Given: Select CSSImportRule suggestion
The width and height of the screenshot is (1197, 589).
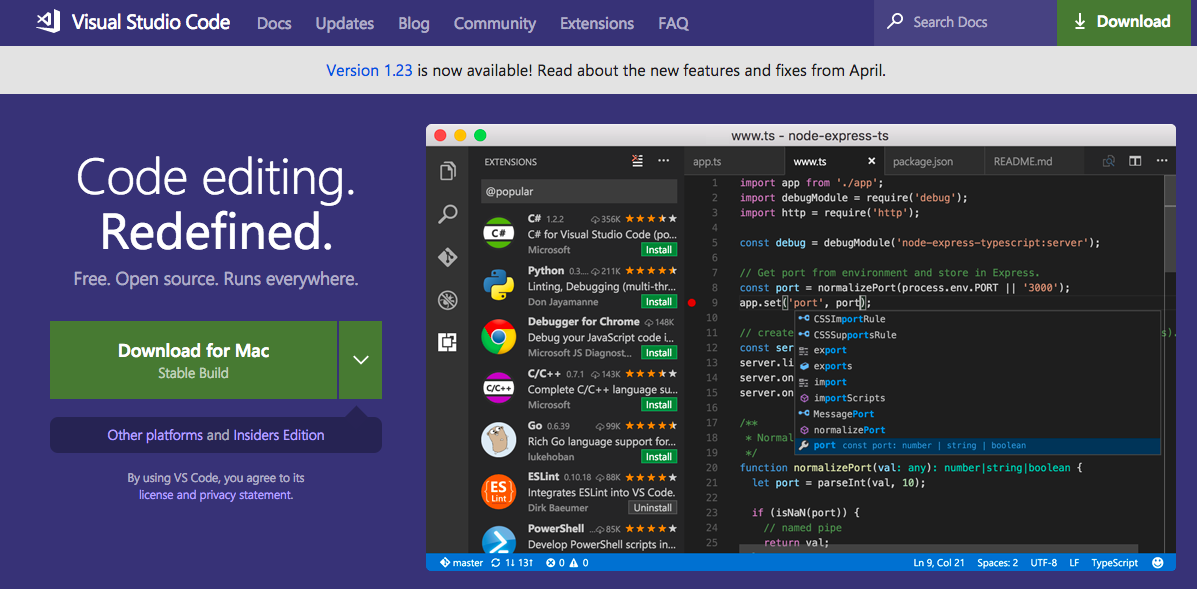Looking at the screenshot, I should tap(977, 319).
